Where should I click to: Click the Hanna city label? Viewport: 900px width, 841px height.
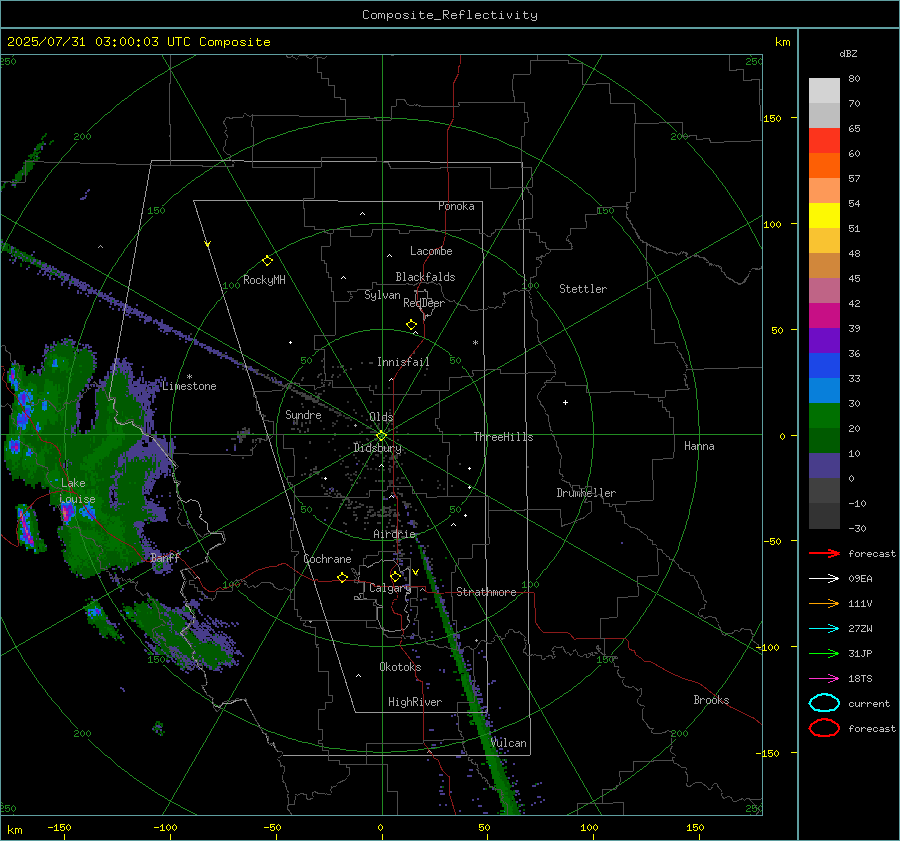click(x=699, y=446)
